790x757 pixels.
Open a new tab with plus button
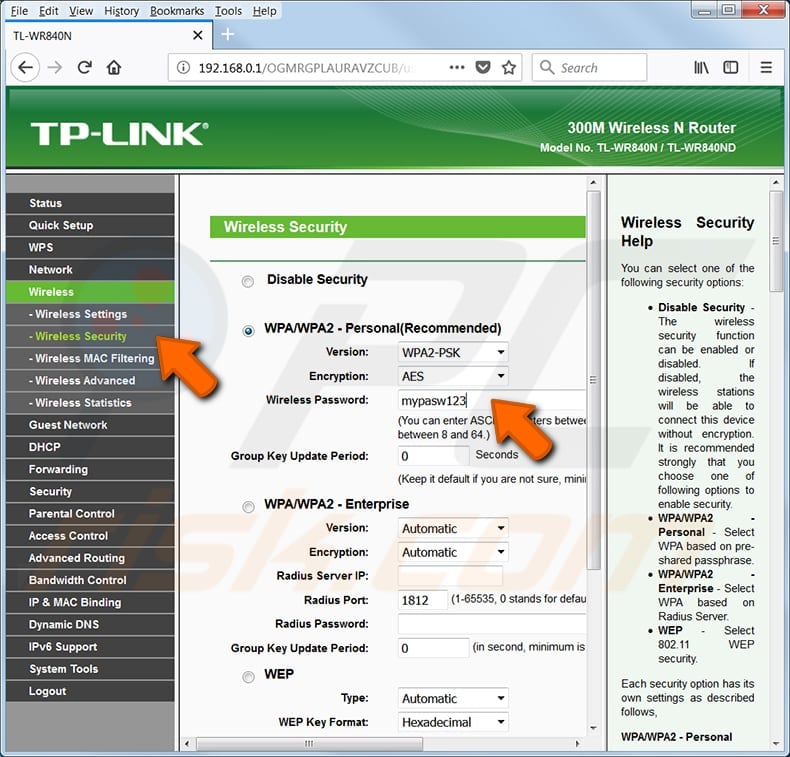pos(228,34)
